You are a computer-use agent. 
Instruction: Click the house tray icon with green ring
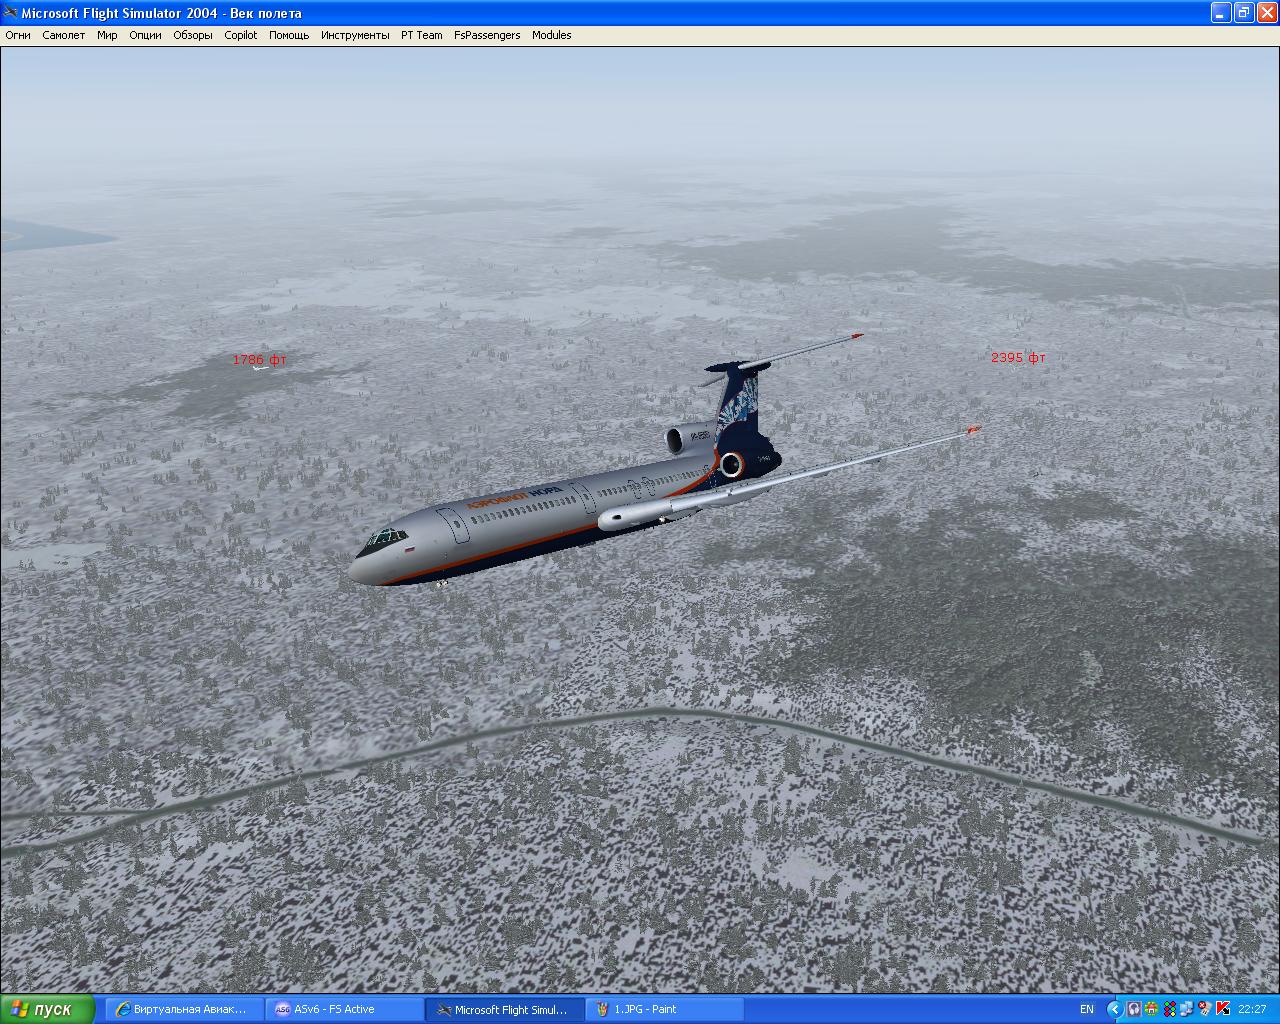coord(1151,1009)
